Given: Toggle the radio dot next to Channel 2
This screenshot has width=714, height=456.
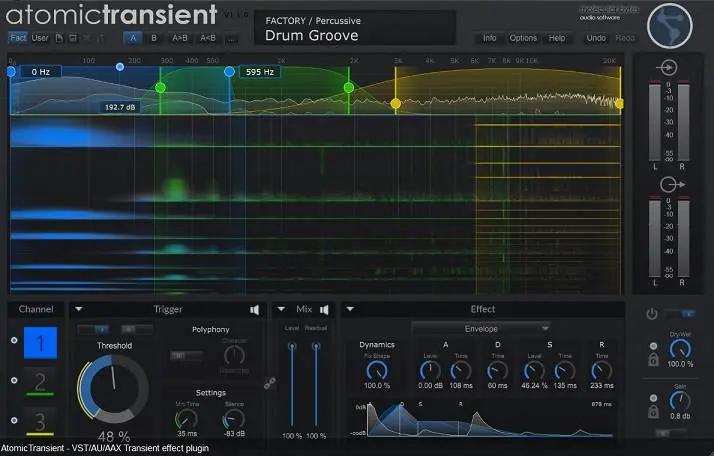Looking at the screenshot, I should pyautogui.click(x=14, y=380).
